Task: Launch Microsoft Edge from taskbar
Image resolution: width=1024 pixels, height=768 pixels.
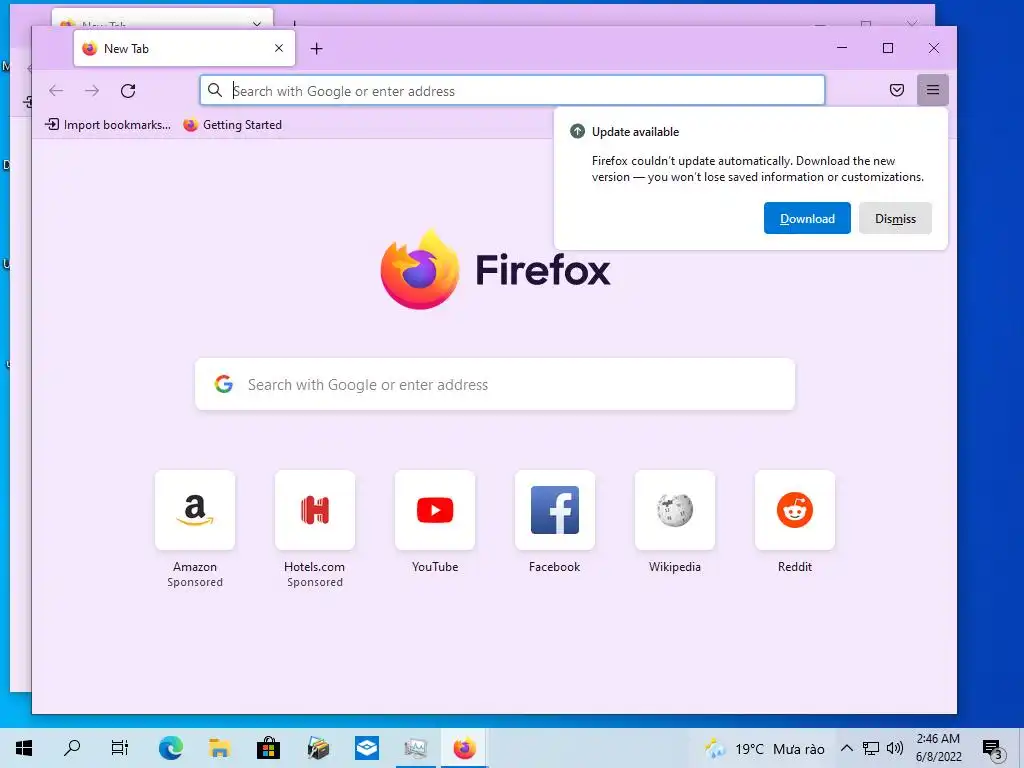Action: point(170,748)
